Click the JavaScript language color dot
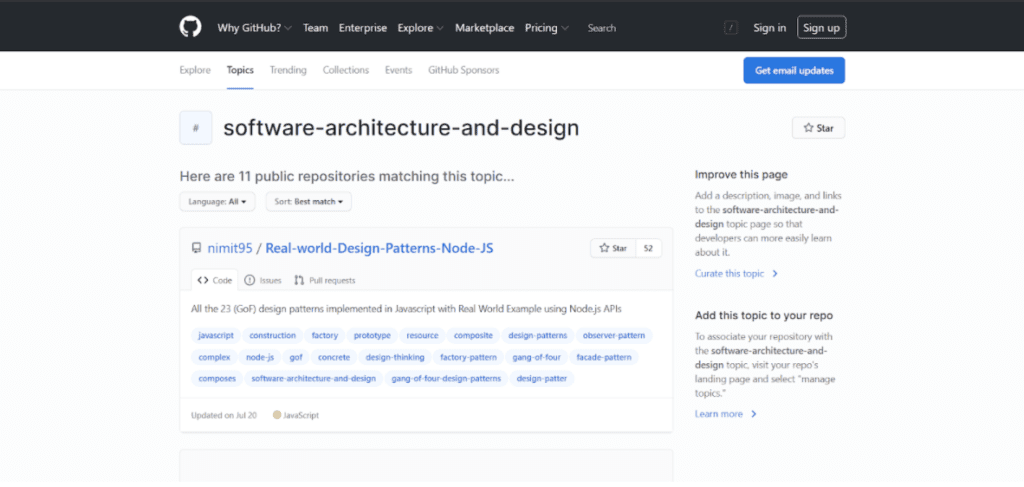The height and width of the screenshot is (487, 1024). (277, 415)
